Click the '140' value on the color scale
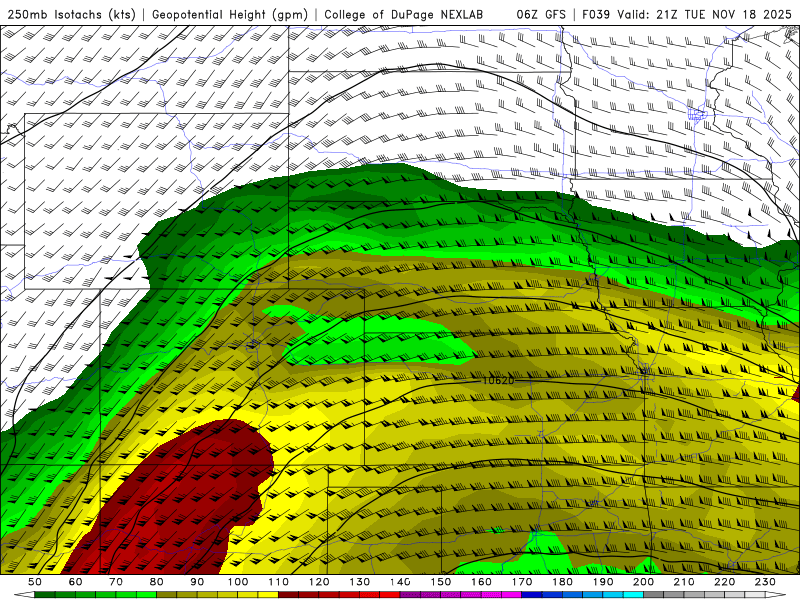800x600 pixels. coord(401,582)
